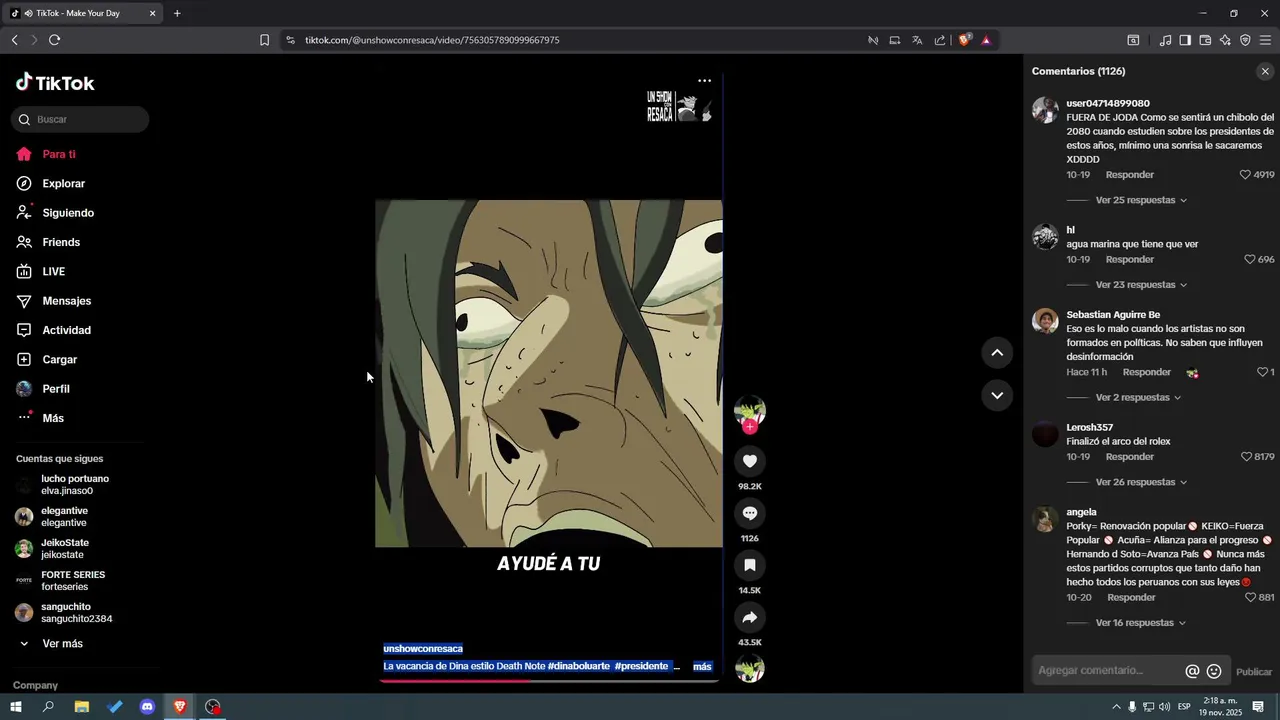The width and height of the screenshot is (1280, 720).
Task: Focus the Buscar search field
Action: [80, 119]
